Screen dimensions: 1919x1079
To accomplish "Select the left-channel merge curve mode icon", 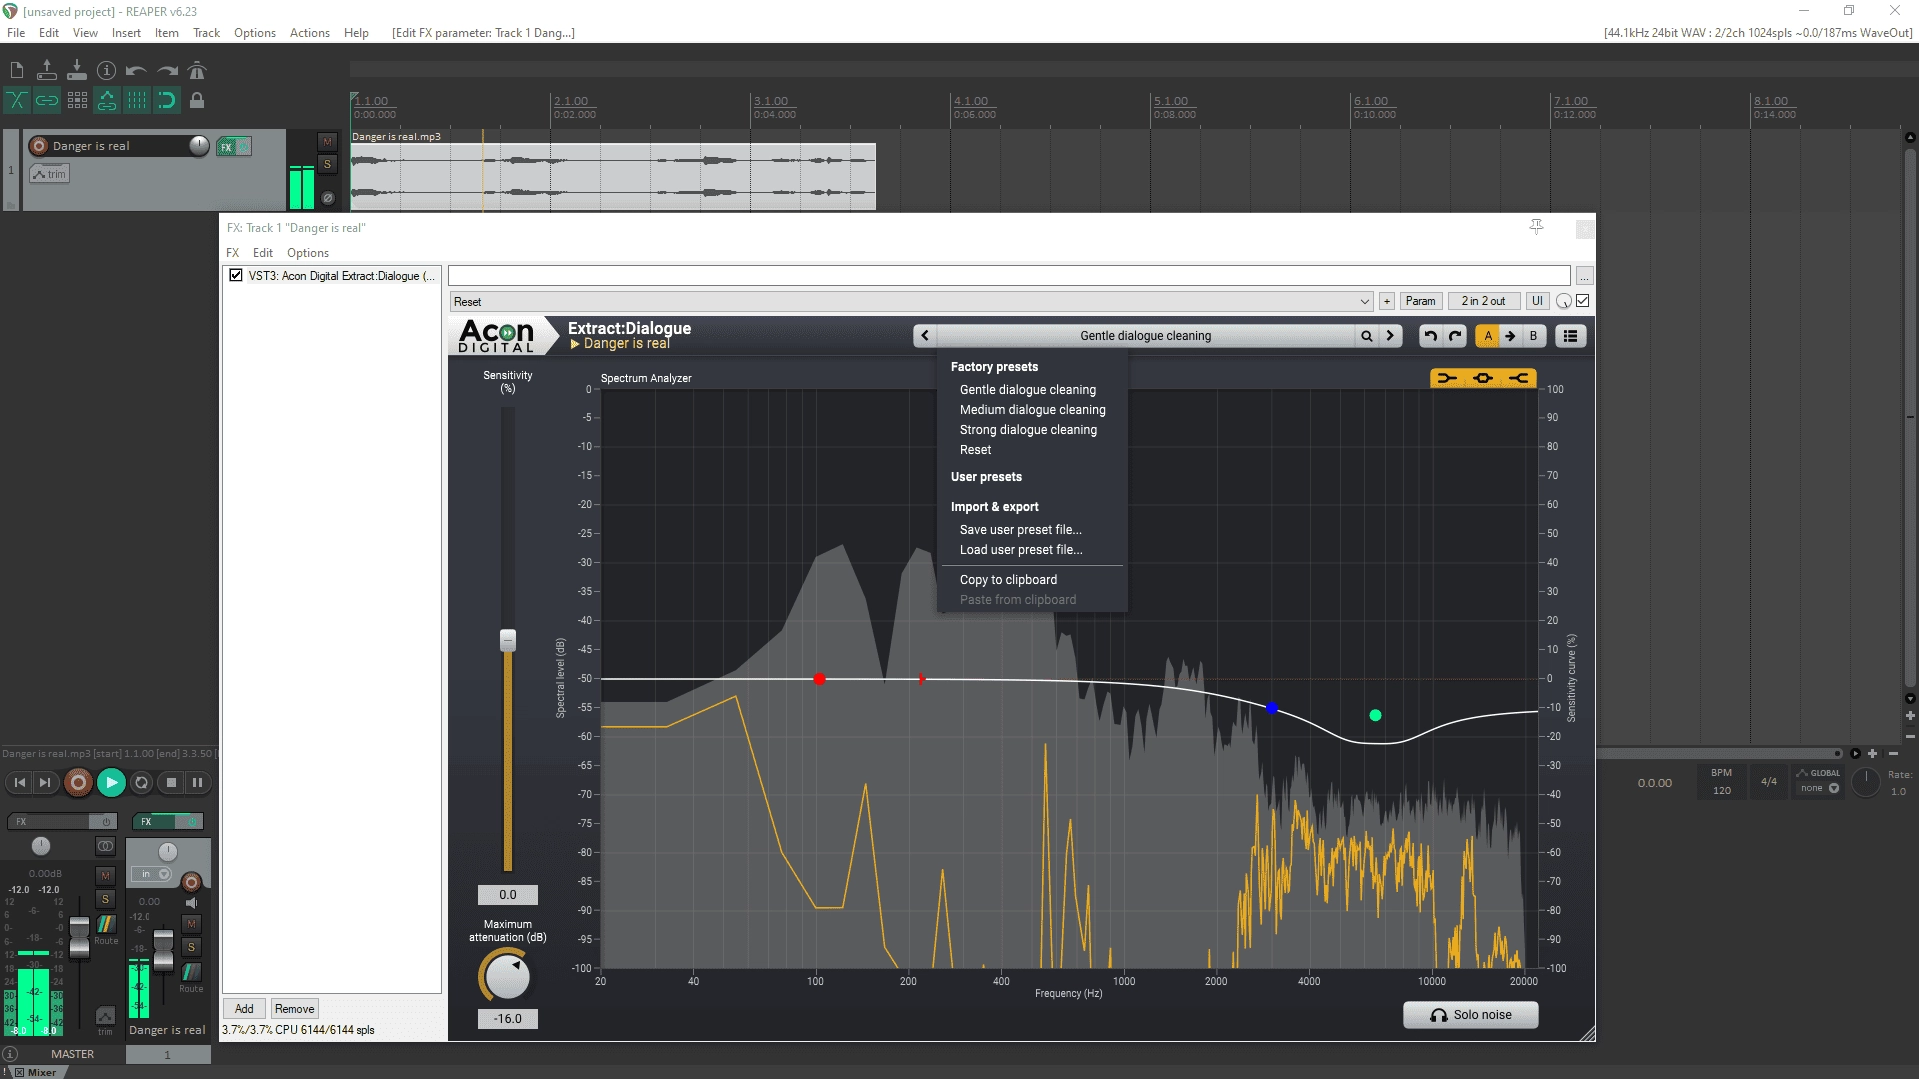I will (1447, 378).
